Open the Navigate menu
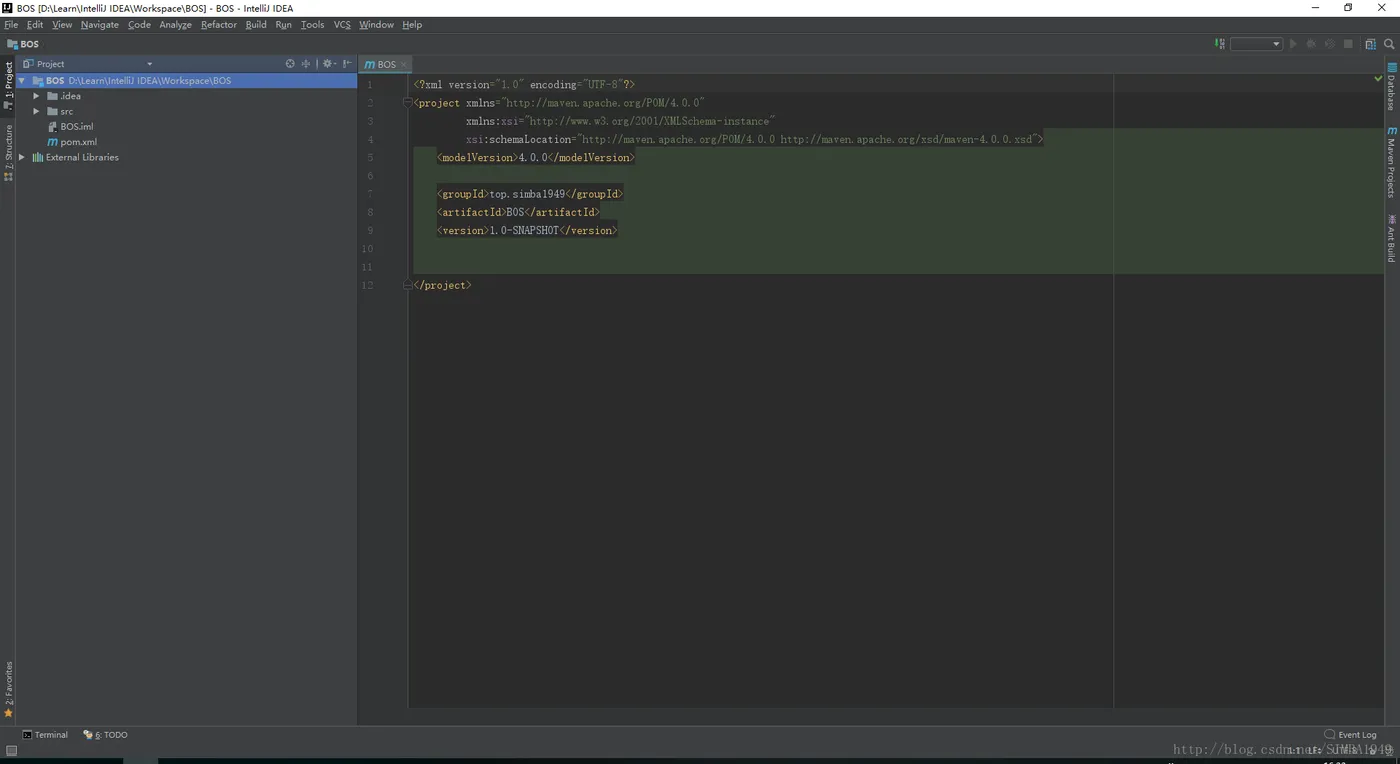Viewport: 1400px width, 764px height. click(x=100, y=25)
